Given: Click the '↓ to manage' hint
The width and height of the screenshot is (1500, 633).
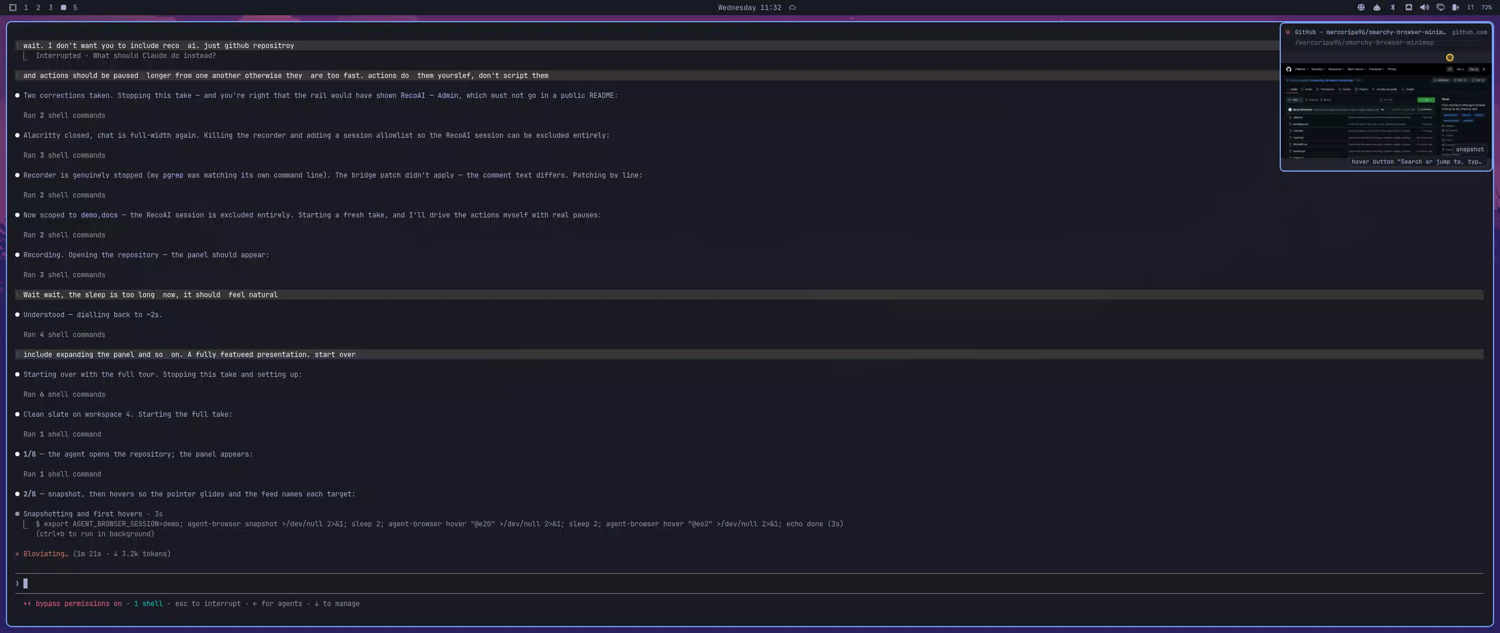Looking at the screenshot, I should [x=337, y=603].
